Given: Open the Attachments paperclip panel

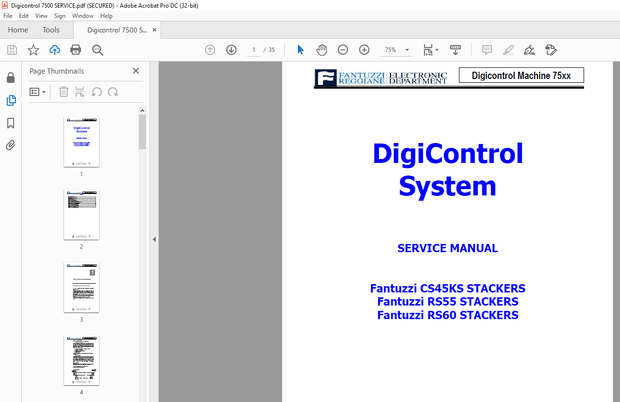Looking at the screenshot, I should click(x=11, y=145).
